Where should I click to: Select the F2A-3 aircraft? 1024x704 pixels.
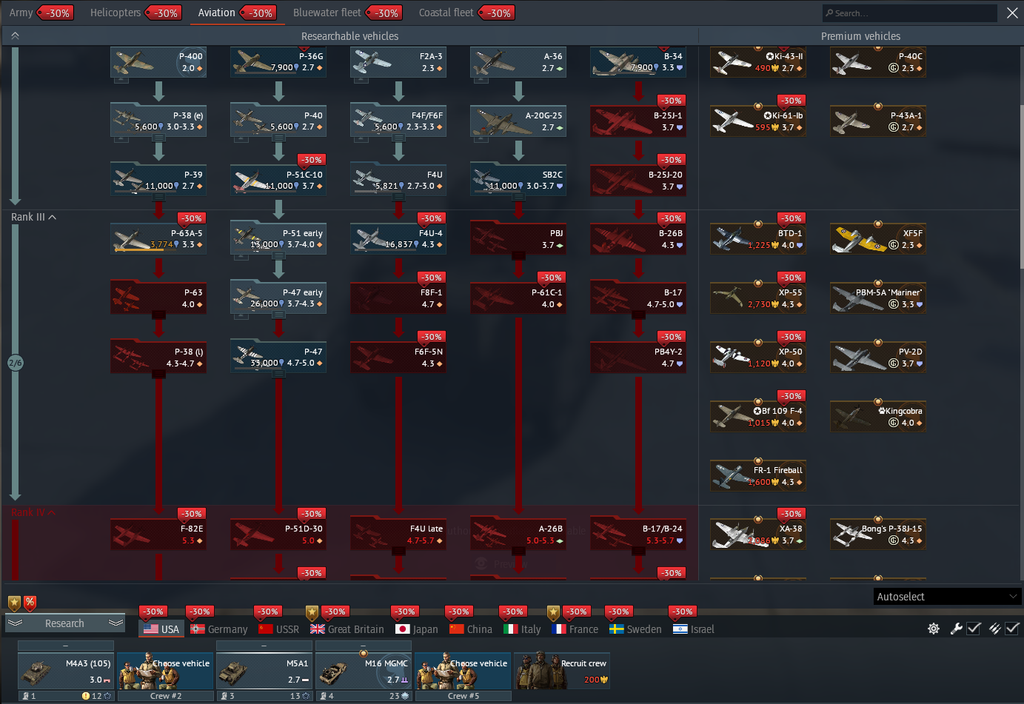click(398, 62)
